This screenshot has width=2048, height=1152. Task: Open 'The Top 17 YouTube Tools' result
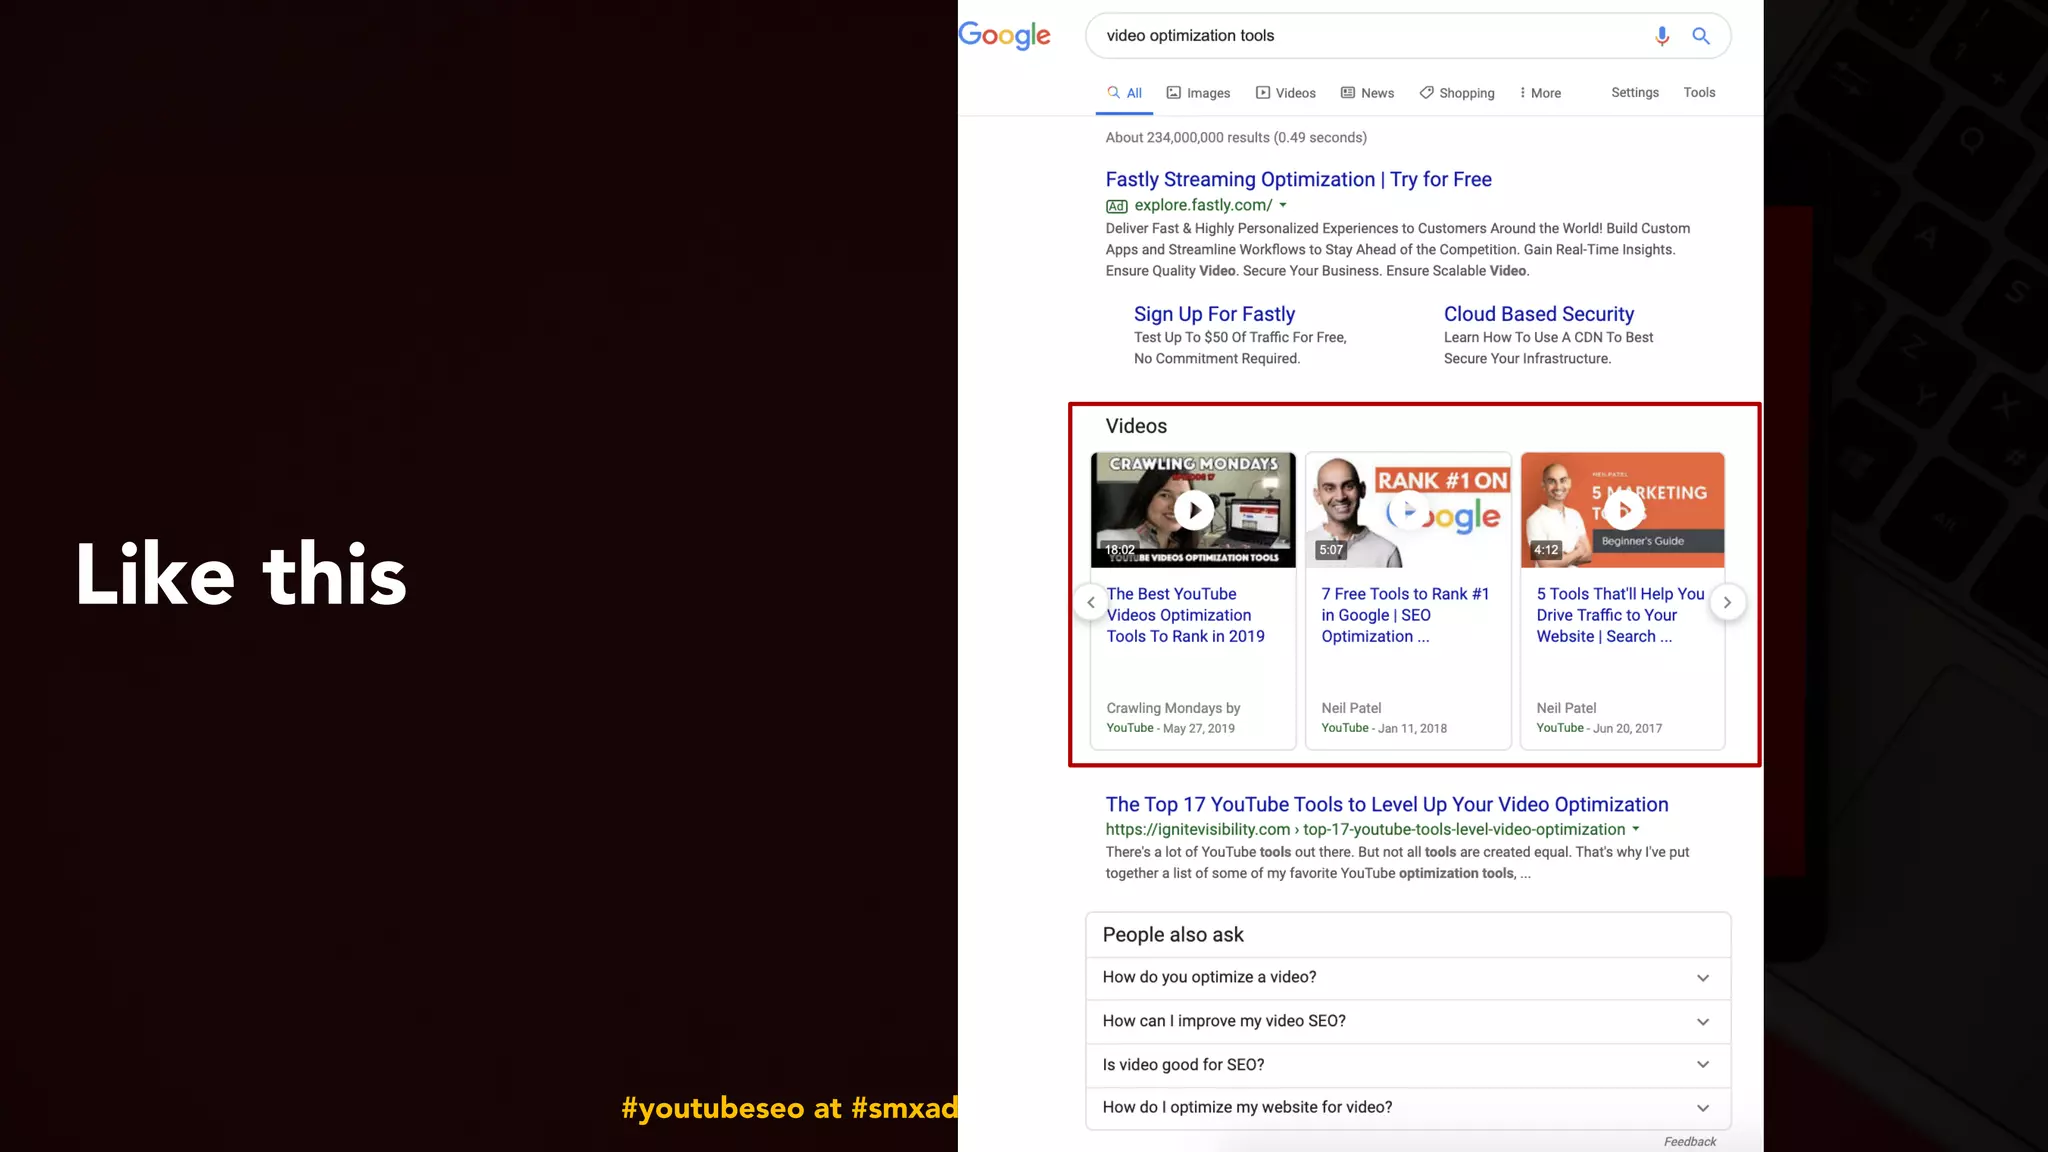point(1386,804)
